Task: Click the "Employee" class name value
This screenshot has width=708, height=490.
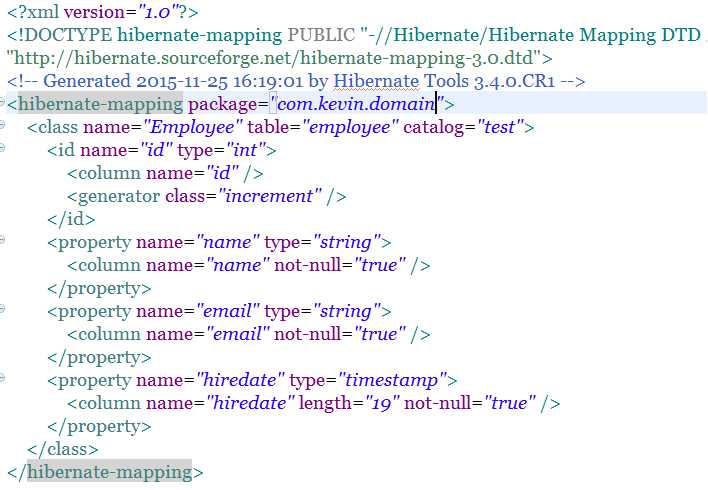Action: (192, 127)
